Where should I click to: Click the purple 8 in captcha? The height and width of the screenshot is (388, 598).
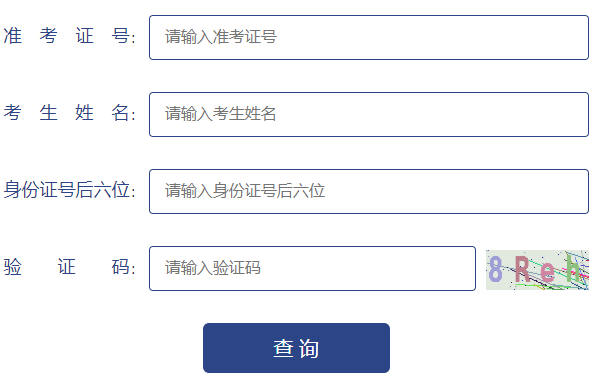coord(495,269)
